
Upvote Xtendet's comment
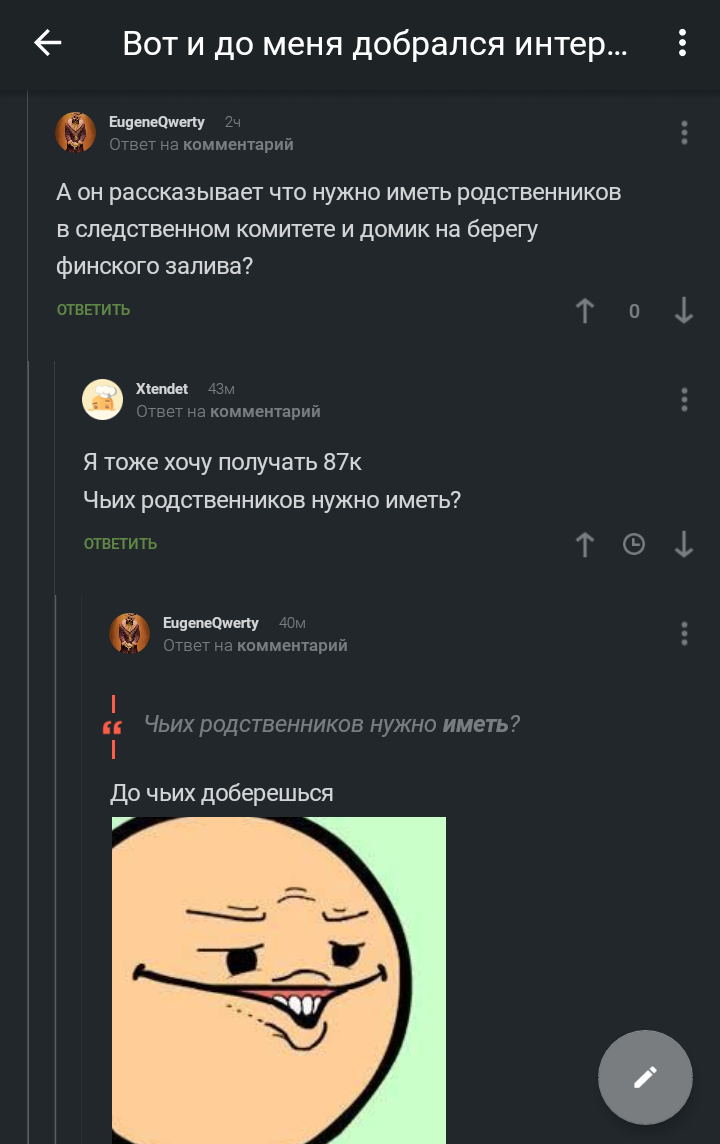584,544
